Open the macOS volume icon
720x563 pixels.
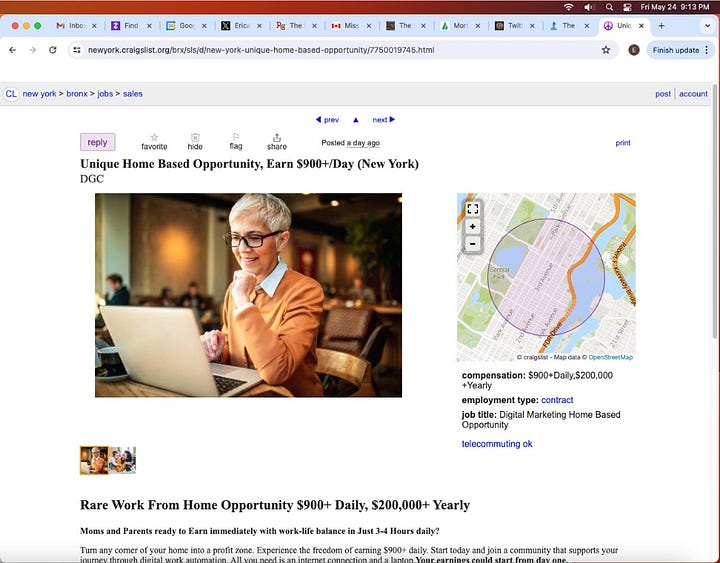tap(589, 7)
